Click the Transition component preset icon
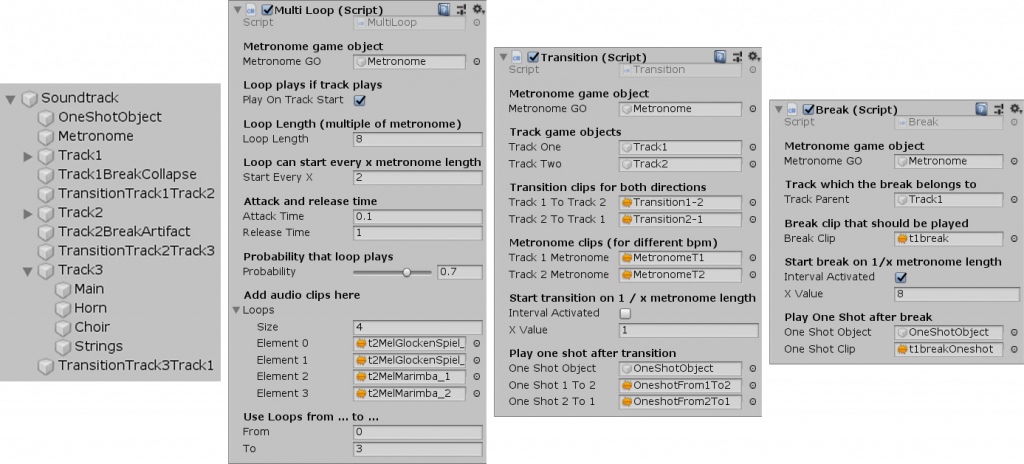 pyautogui.click(x=737, y=57)
